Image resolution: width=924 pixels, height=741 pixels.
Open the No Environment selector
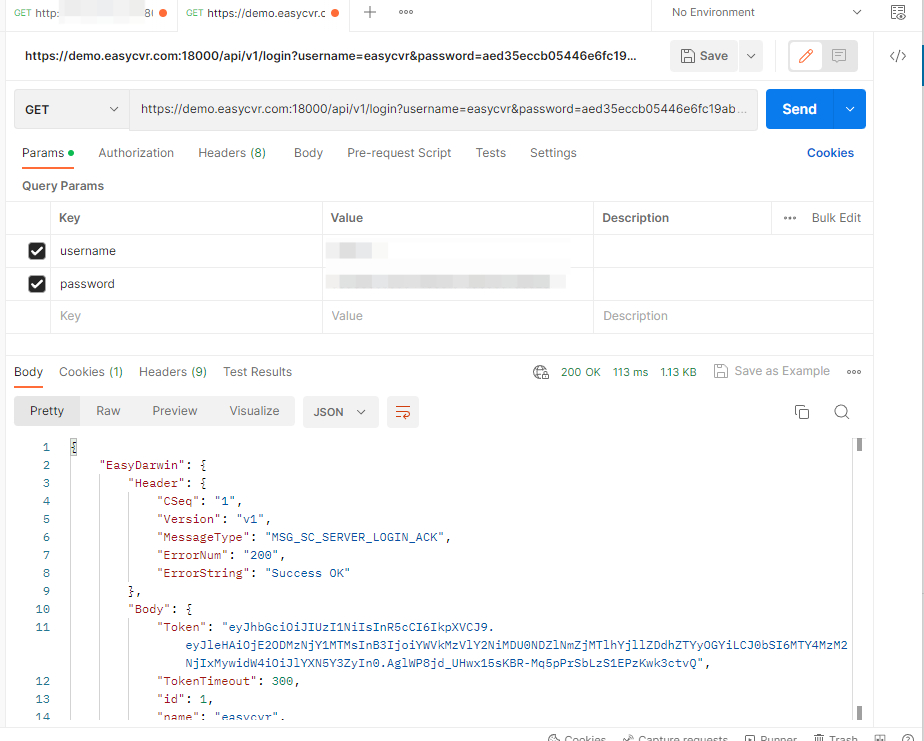(x=766, y=12)
